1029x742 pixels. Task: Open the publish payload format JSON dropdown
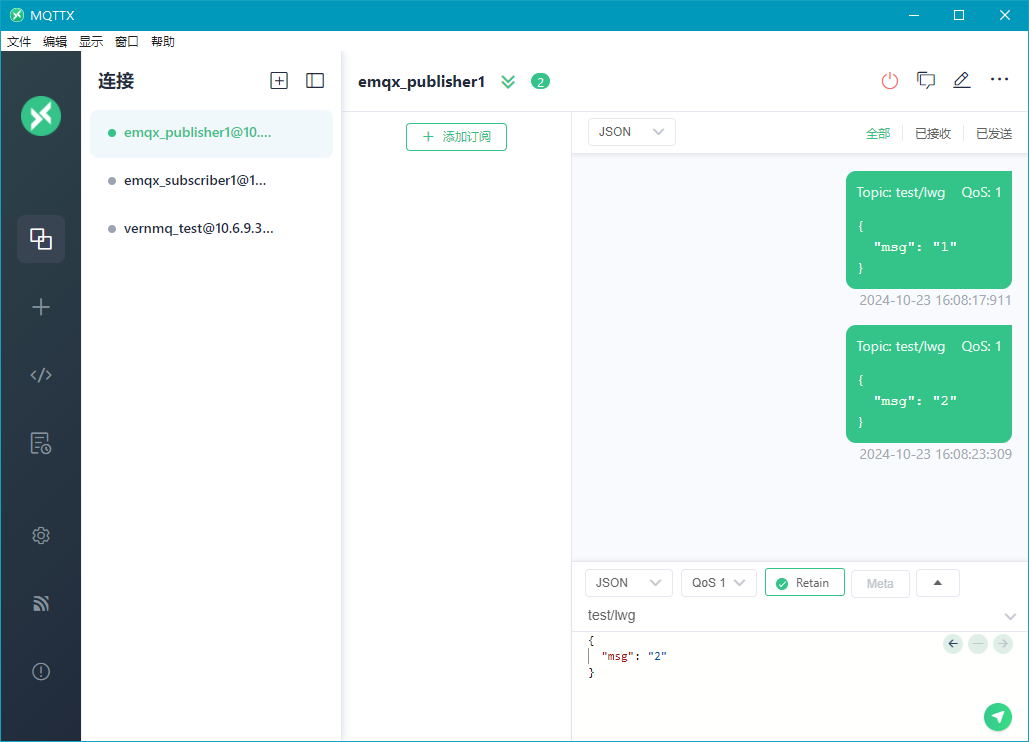coord(629,583)
